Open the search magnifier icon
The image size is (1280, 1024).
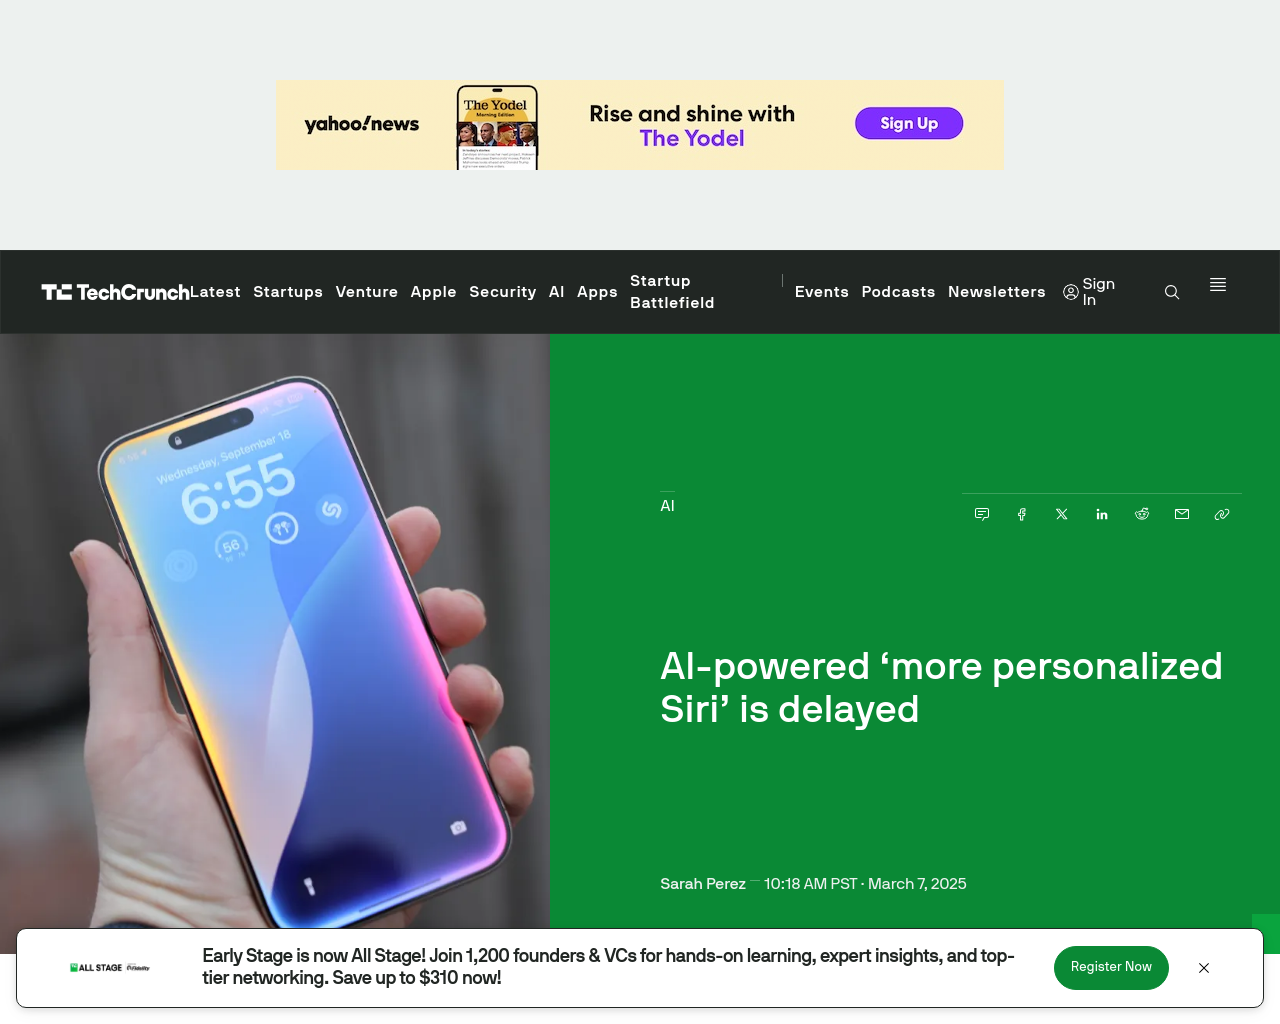[1172, 292]
